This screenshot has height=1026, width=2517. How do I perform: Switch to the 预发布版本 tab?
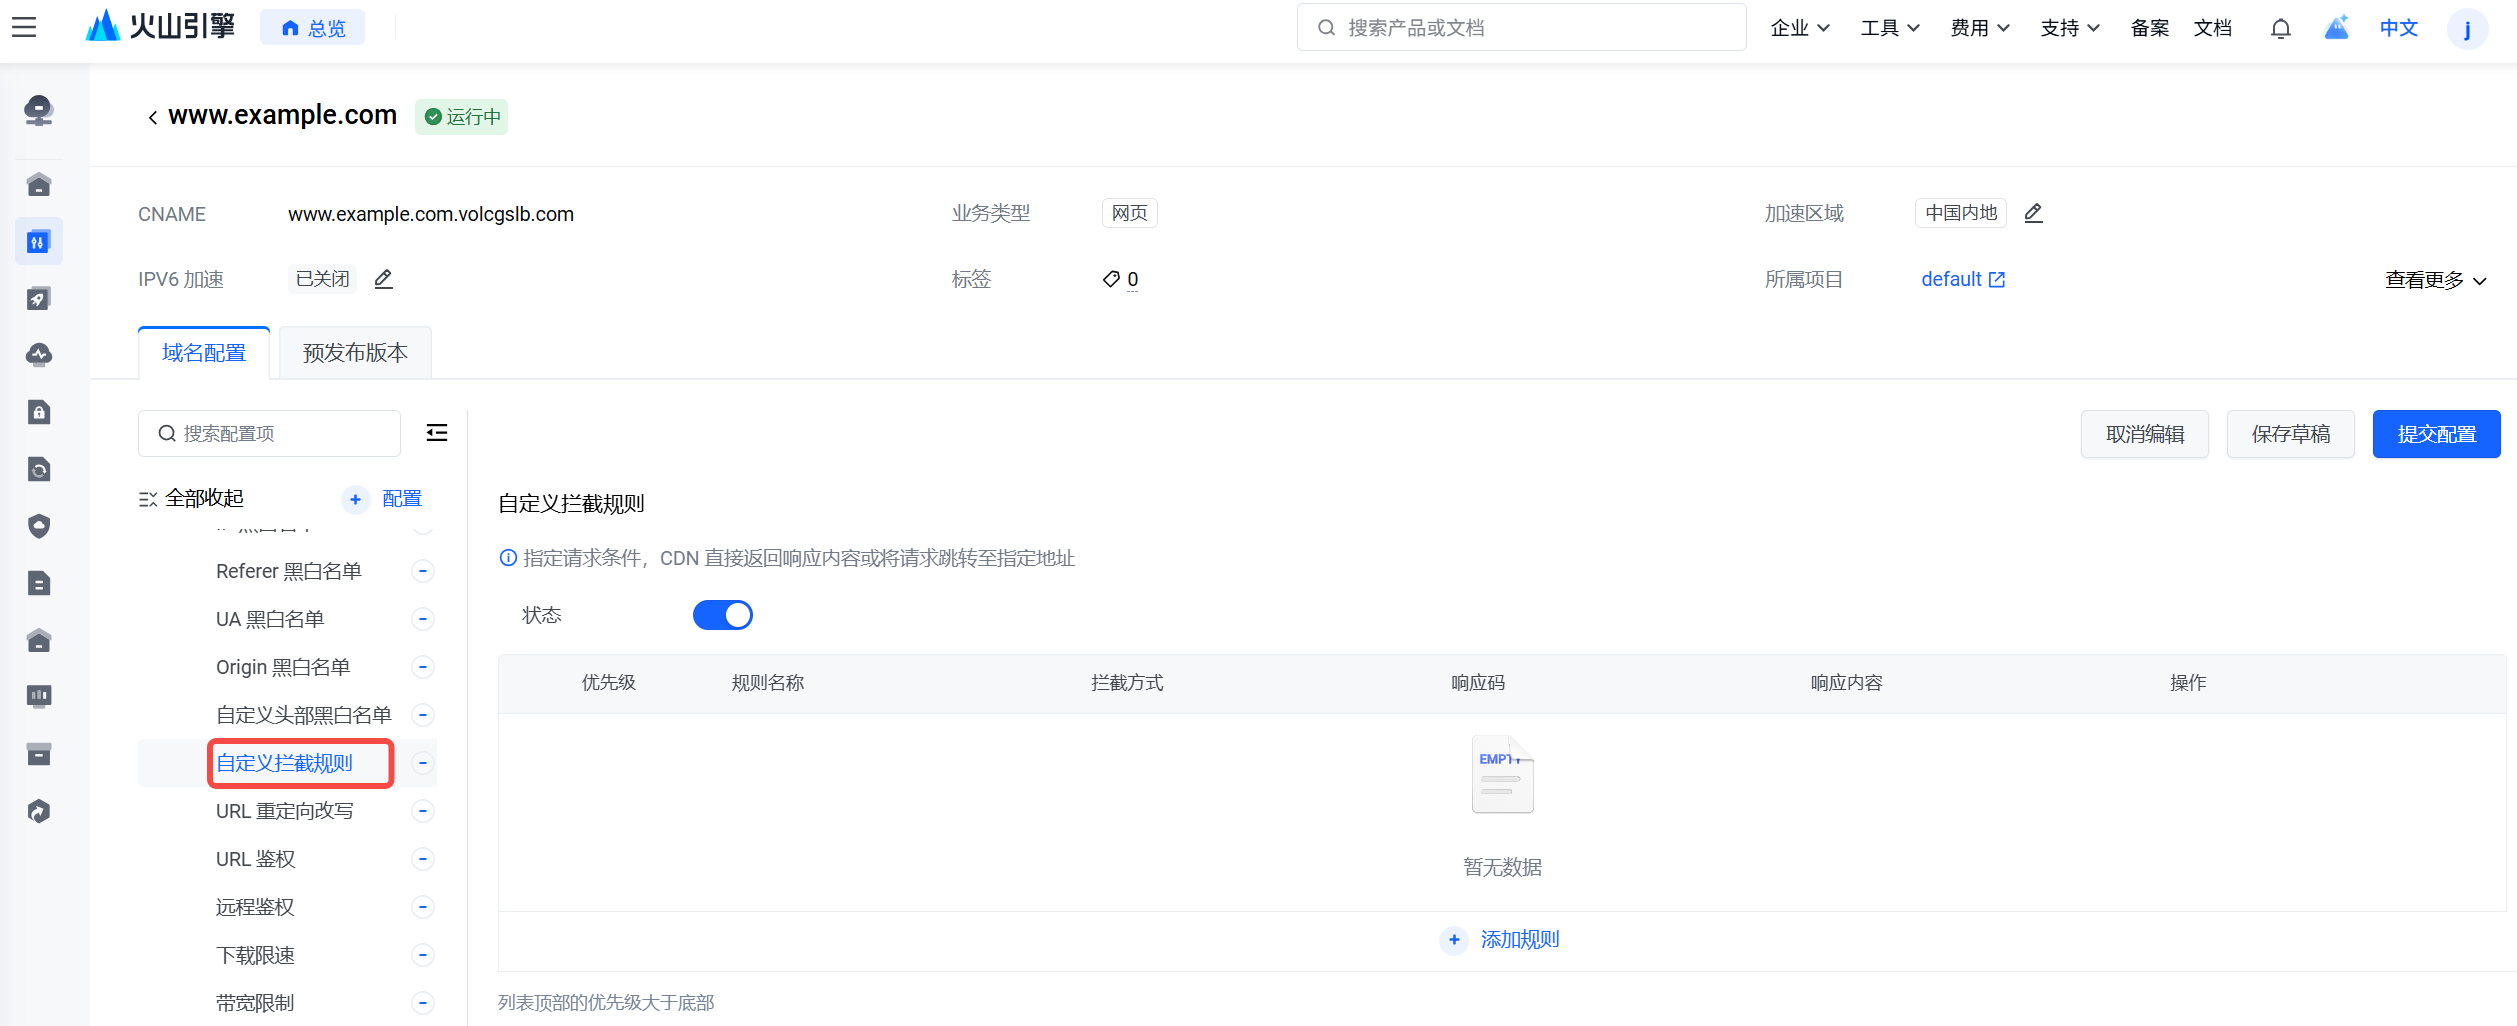(x=355, y=353)
